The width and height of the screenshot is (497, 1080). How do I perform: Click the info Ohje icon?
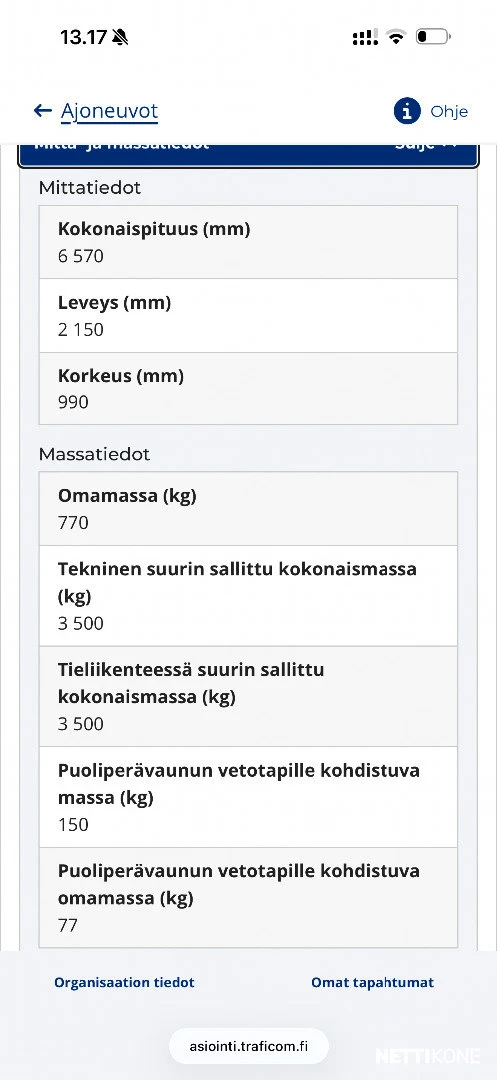[407, 111]
